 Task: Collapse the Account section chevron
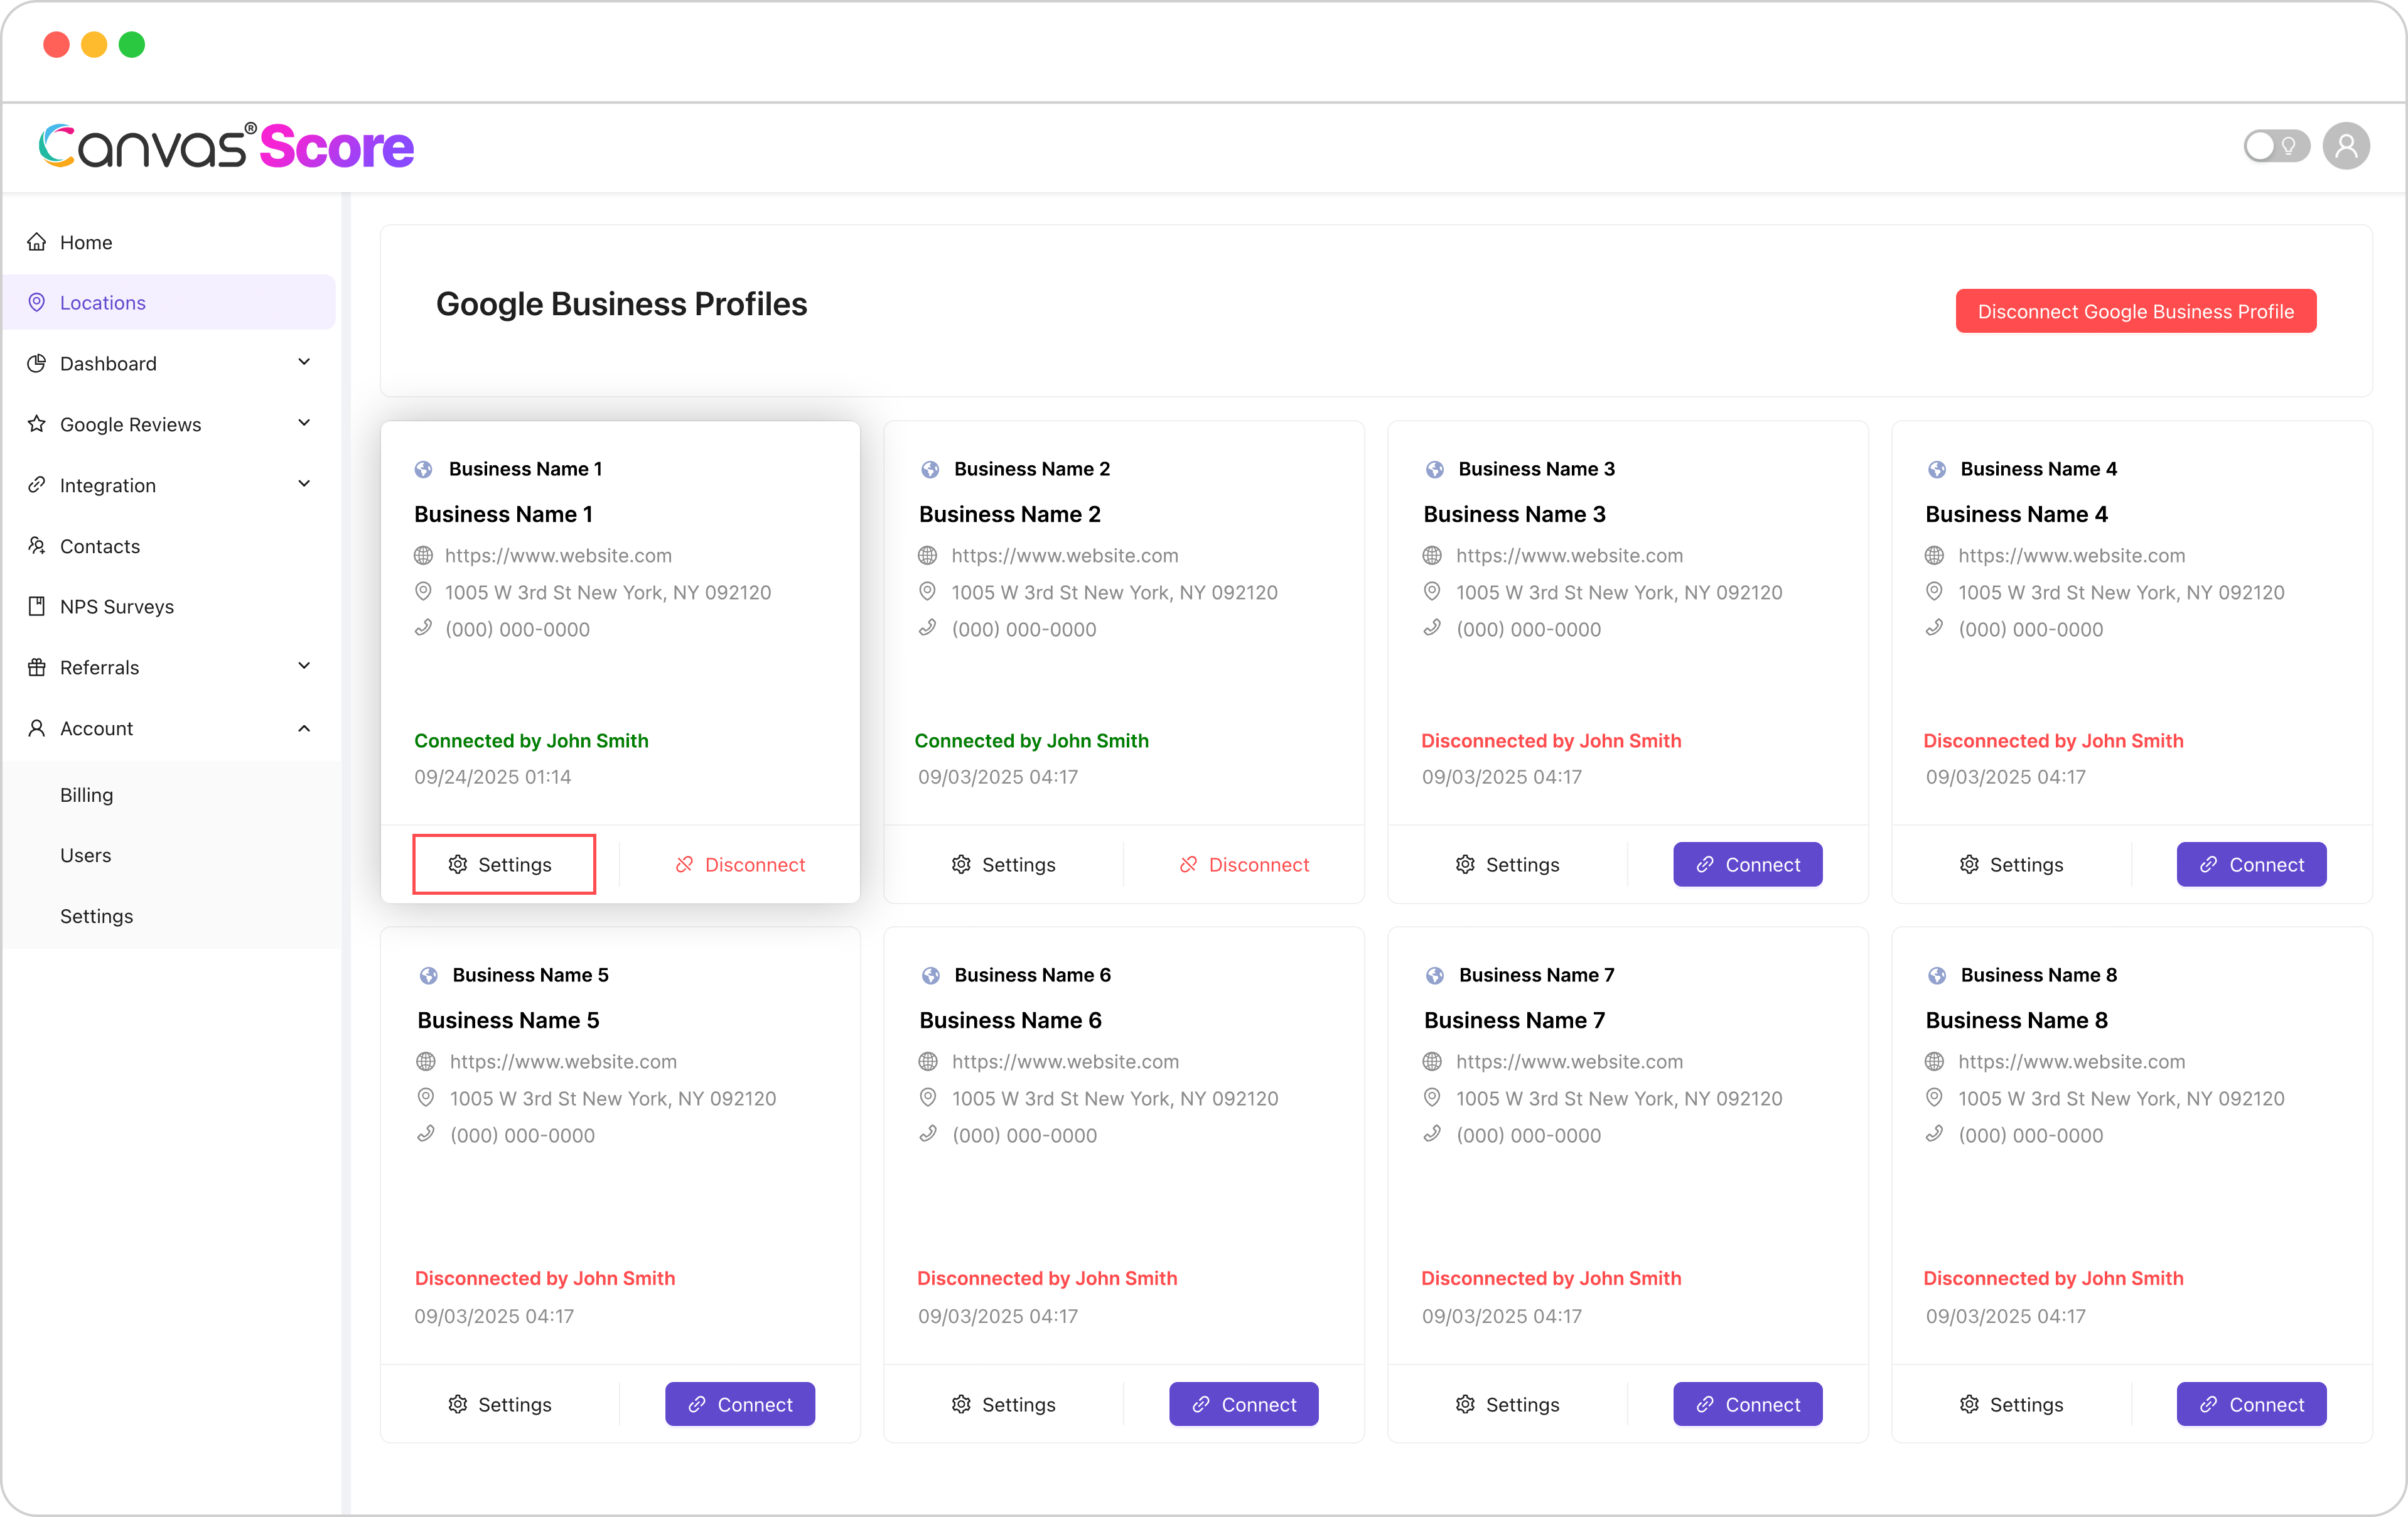point(304,728)
